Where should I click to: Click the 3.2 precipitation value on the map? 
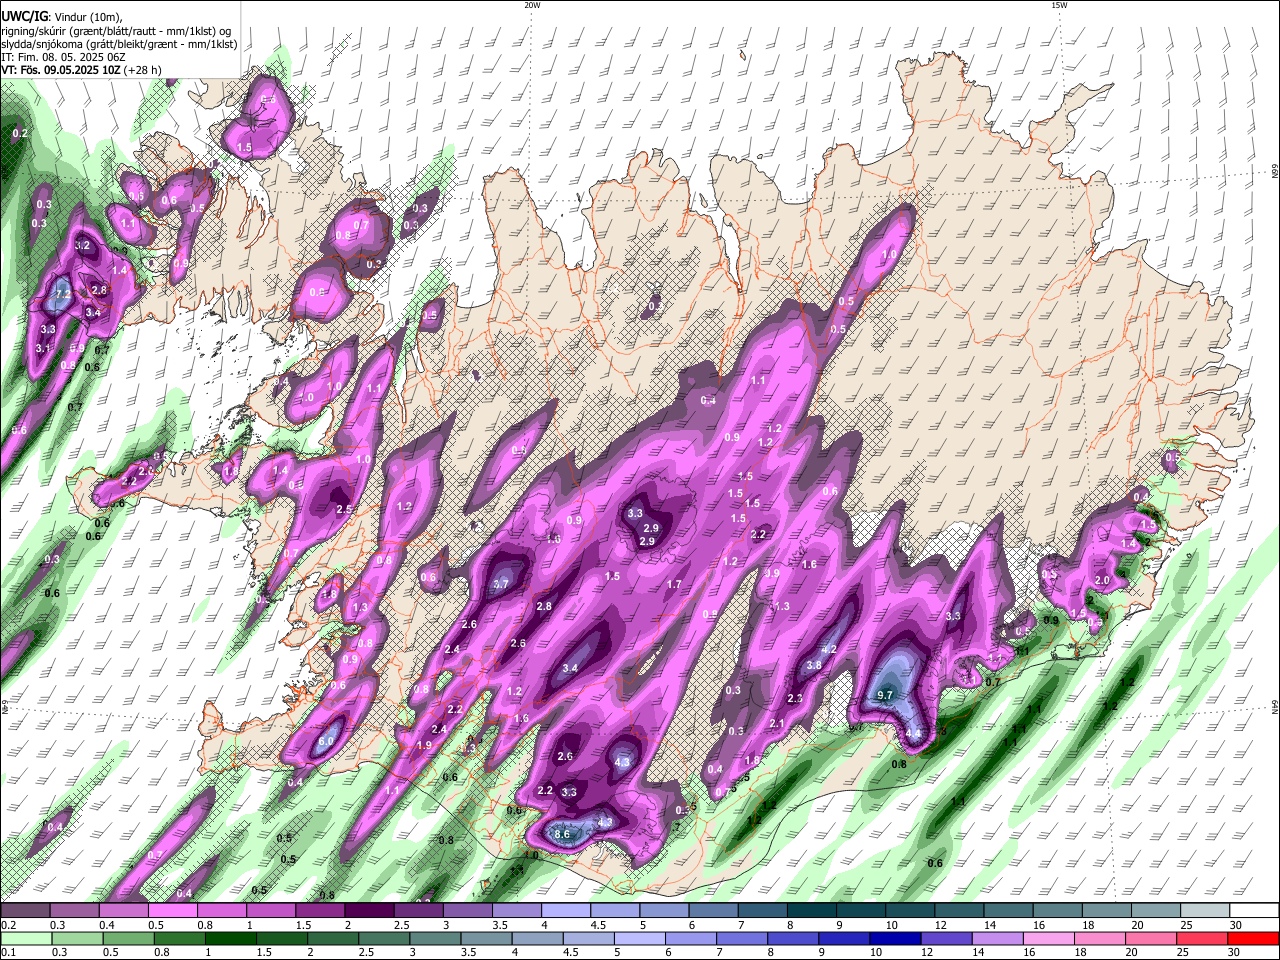[83, 245]
